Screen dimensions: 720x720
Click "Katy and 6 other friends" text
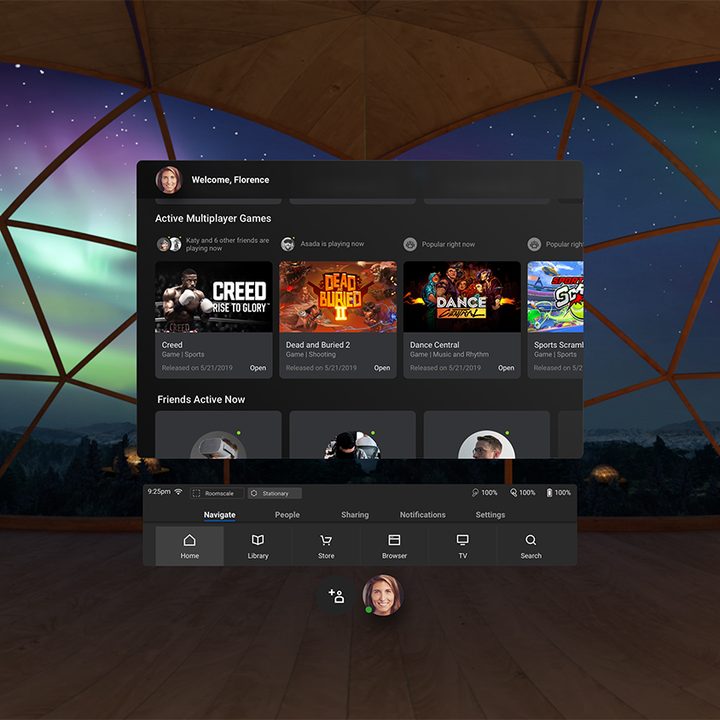coord(227,244)
